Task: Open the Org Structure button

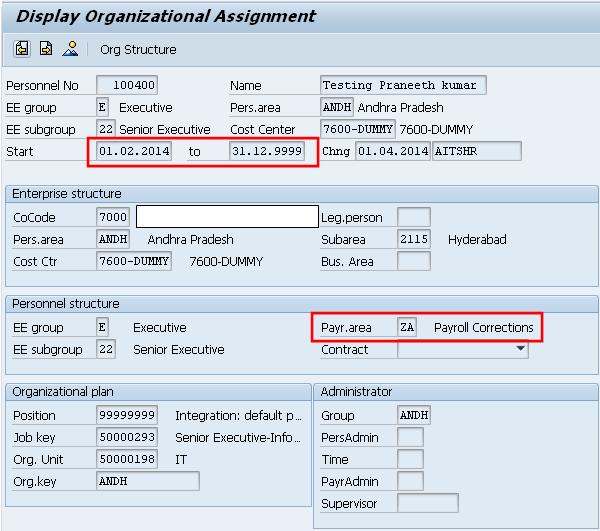Action: coord(138,50)
